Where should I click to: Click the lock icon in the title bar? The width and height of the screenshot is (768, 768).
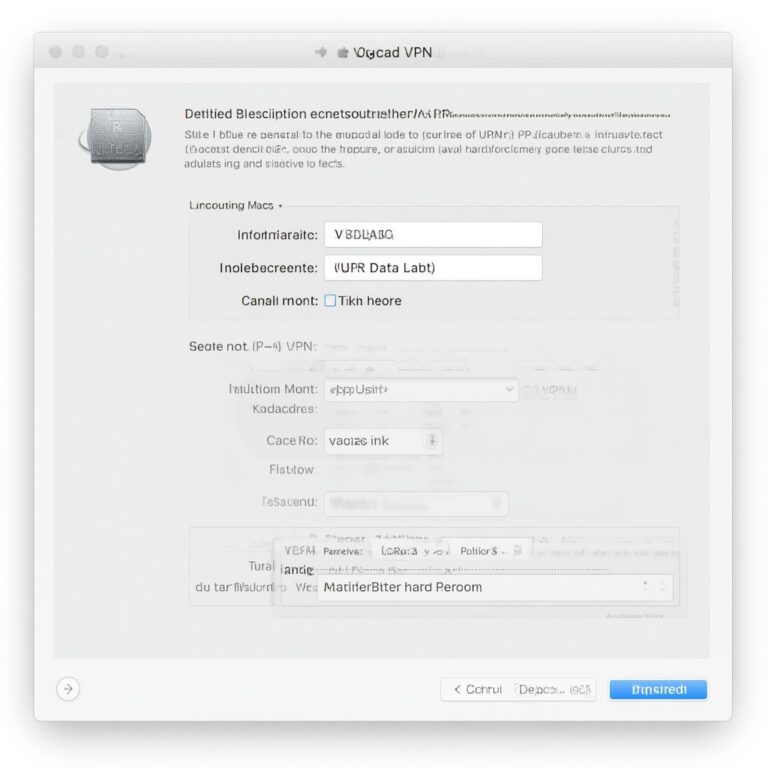[x=343, y=52]
